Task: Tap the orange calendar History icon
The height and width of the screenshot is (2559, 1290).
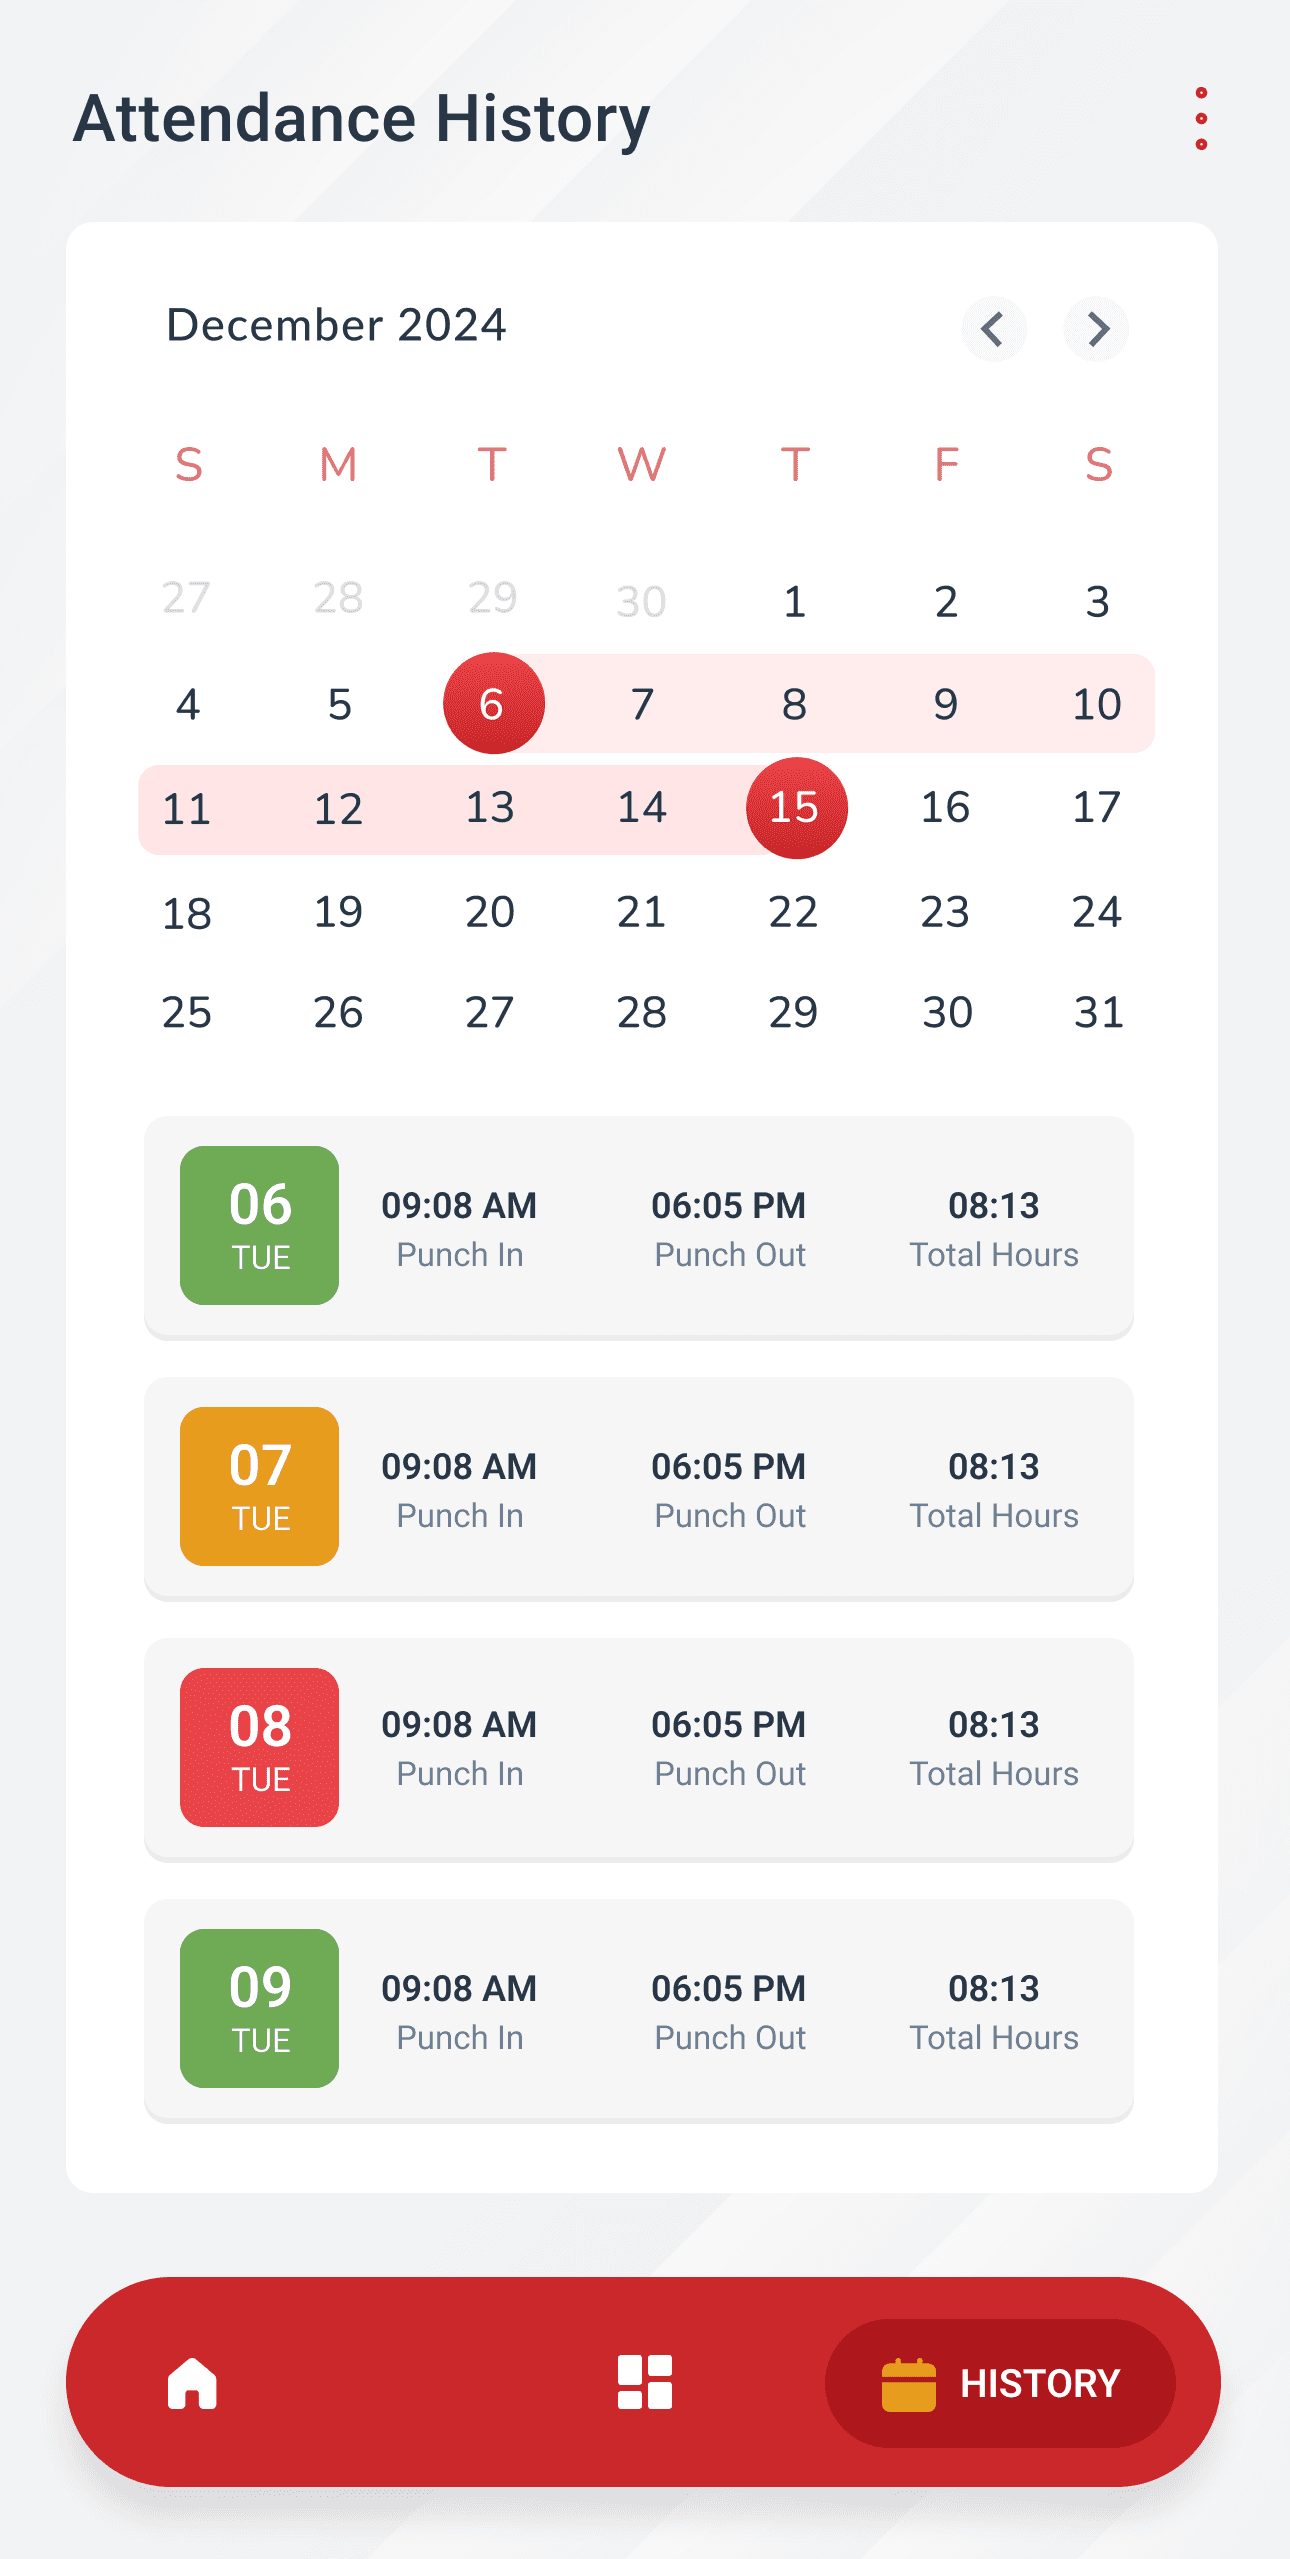Action: (908, 2385)
